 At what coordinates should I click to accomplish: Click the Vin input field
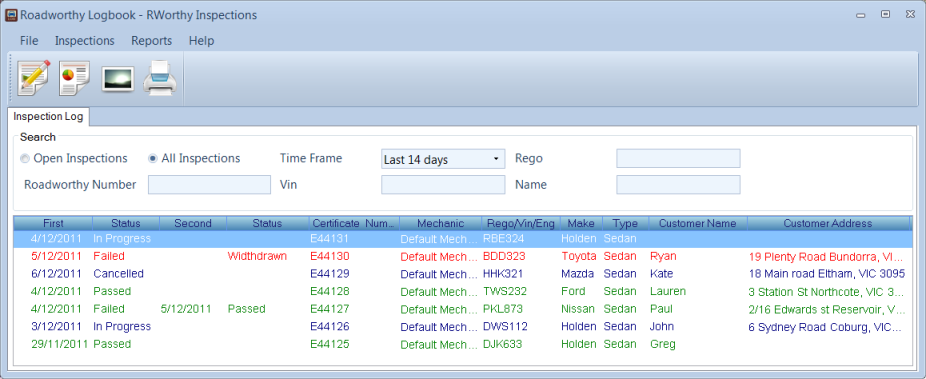(443, 185)
